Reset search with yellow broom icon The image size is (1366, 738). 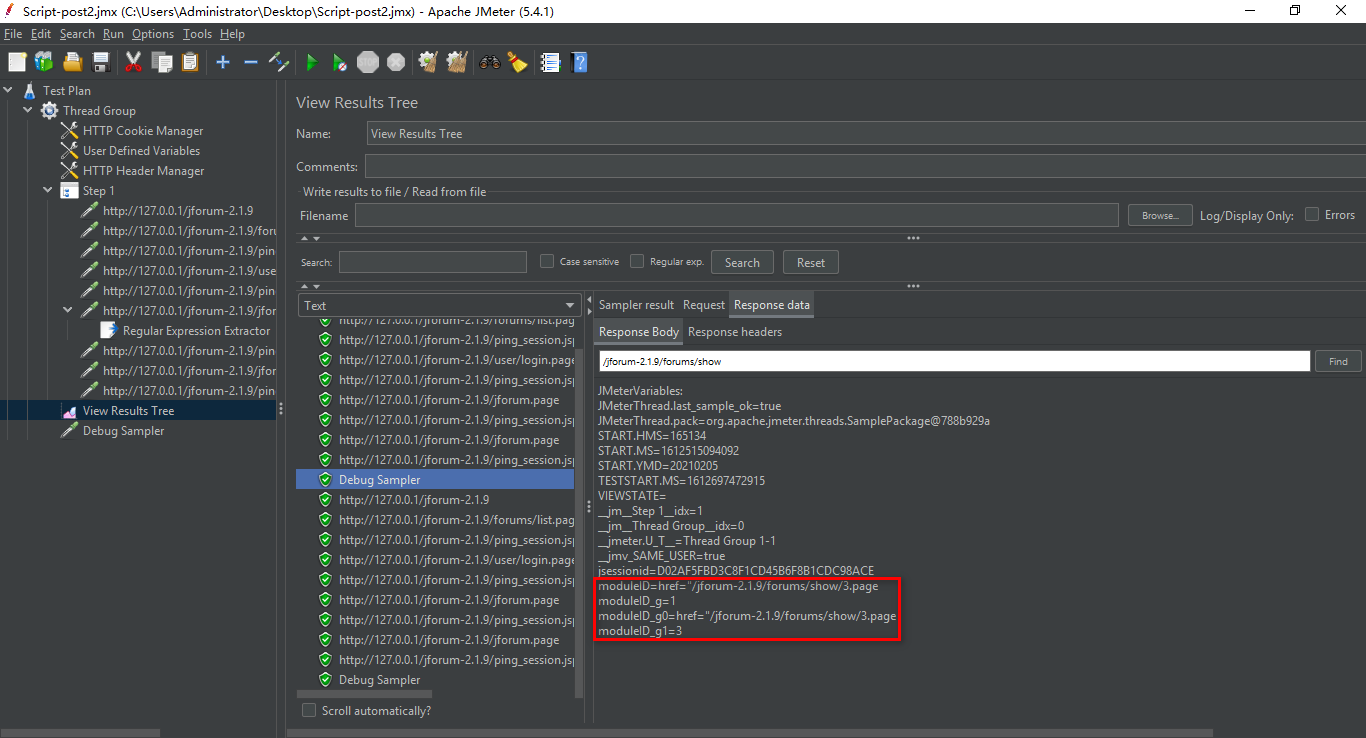point(517,62)
